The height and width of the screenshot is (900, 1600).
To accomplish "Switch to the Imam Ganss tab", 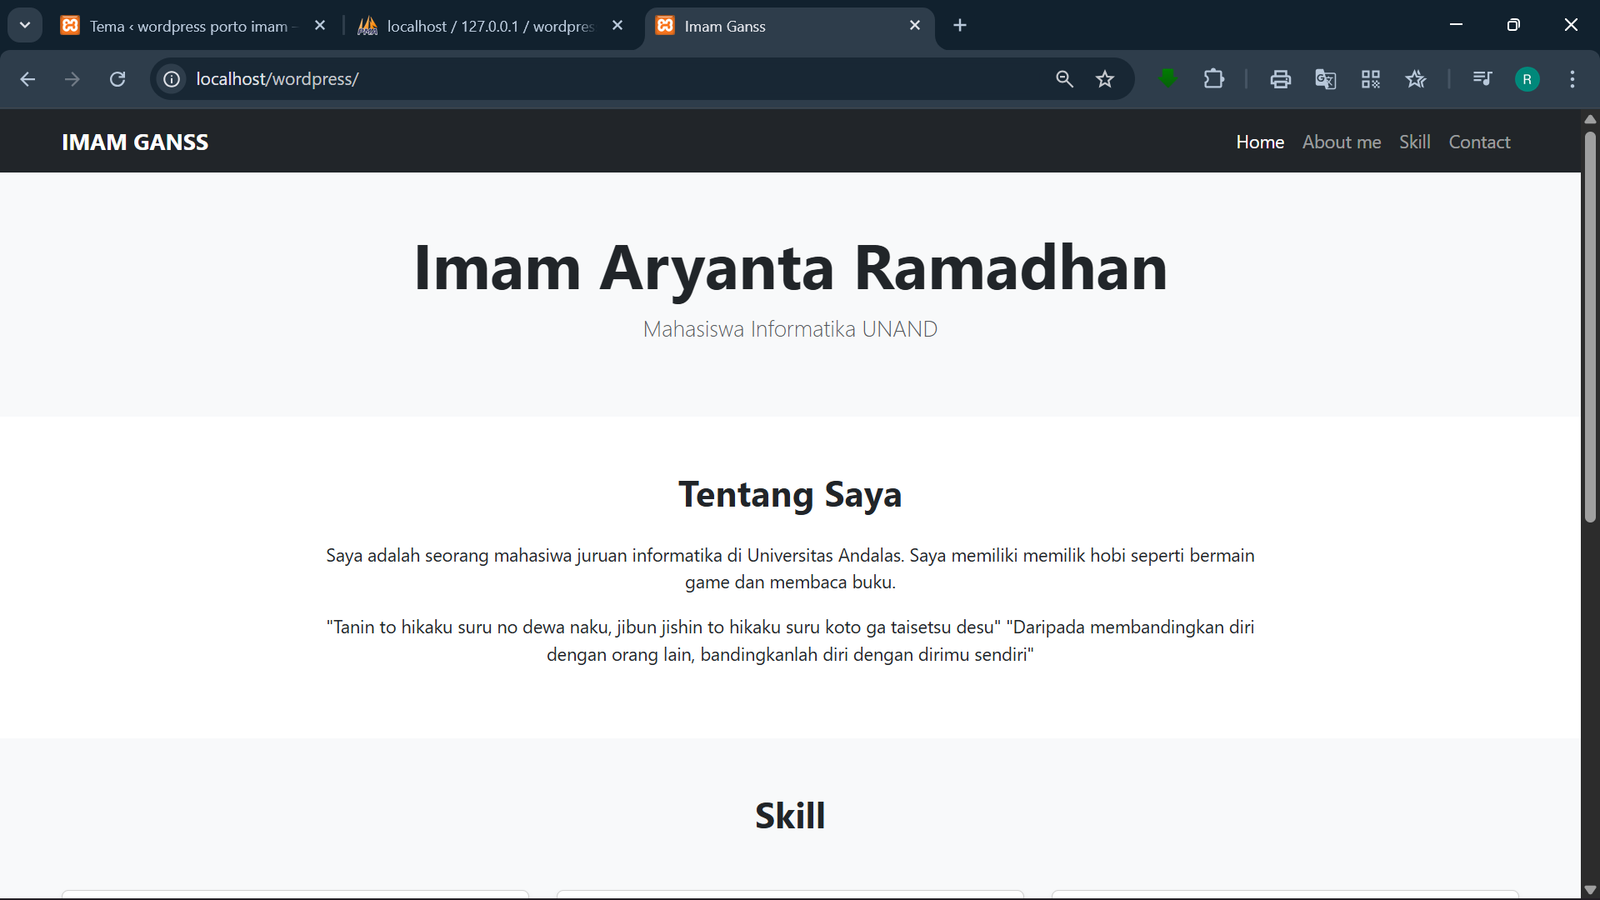I will pyautogui.click(x=724, y=26).
